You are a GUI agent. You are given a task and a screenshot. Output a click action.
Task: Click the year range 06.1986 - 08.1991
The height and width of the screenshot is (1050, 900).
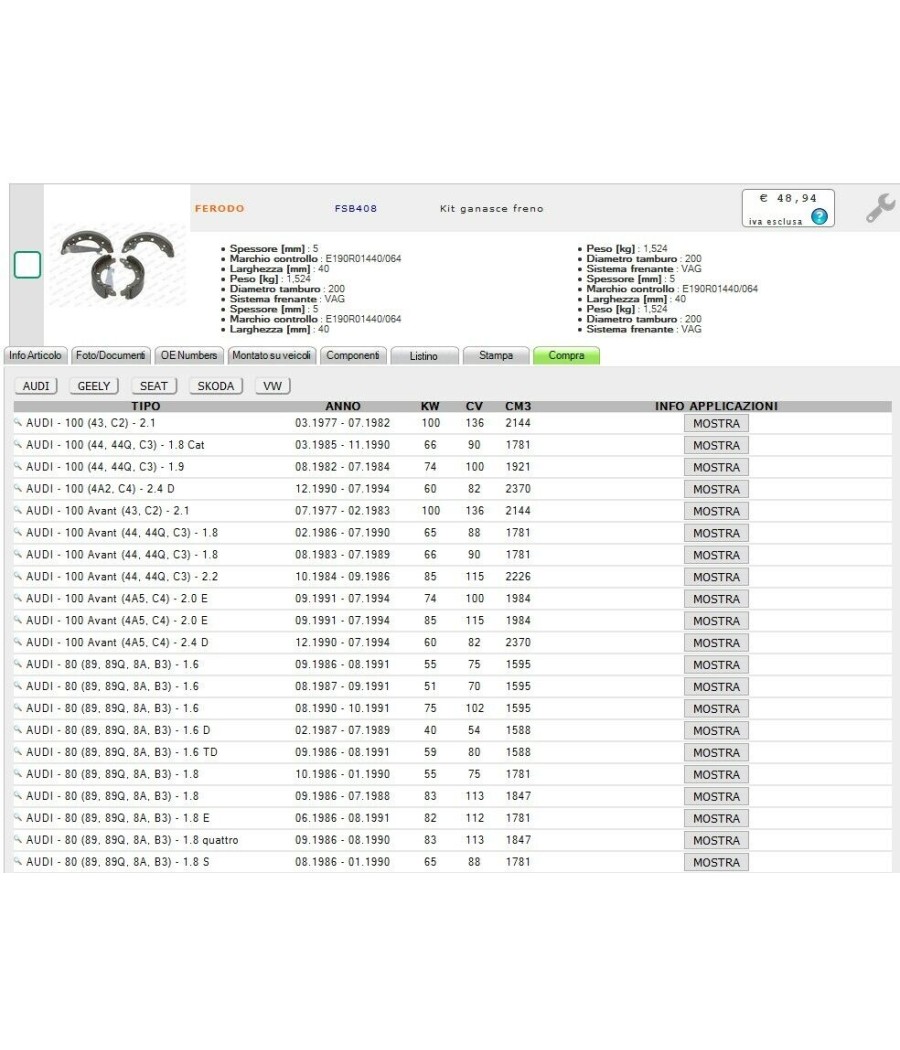coord(342,818)
